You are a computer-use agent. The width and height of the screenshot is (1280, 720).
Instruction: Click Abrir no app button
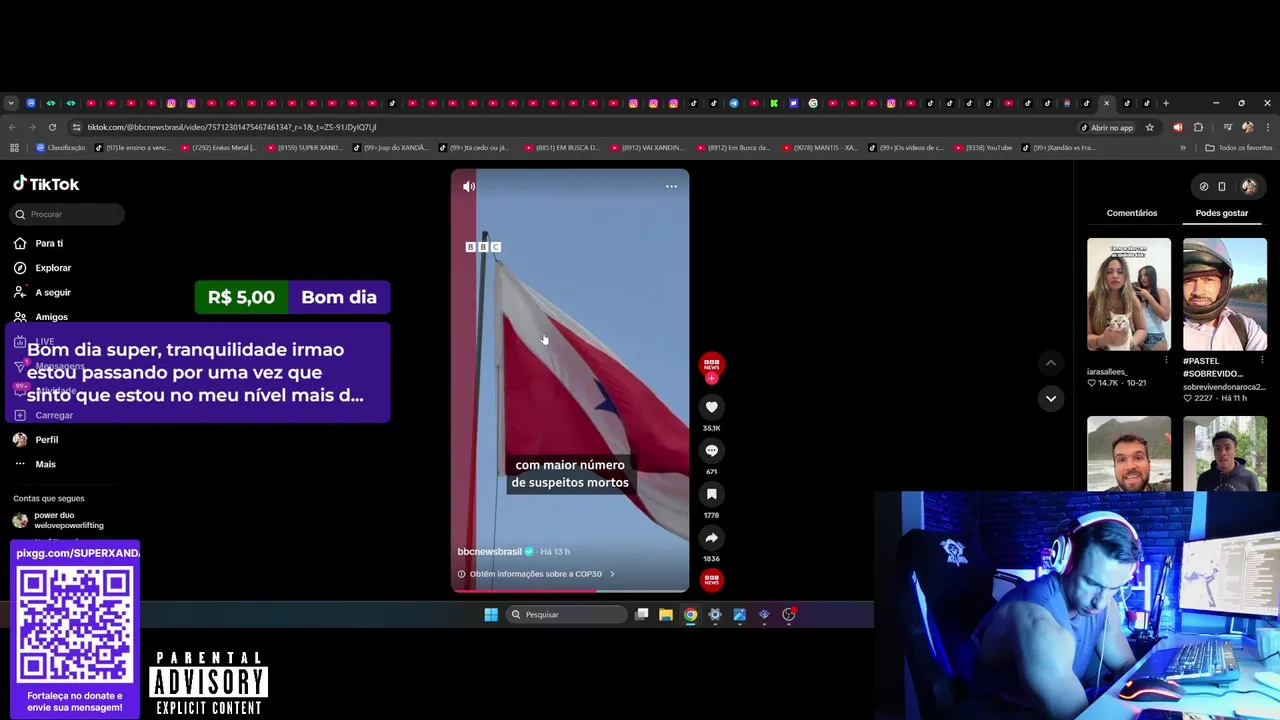click(x=1107, y=127)
